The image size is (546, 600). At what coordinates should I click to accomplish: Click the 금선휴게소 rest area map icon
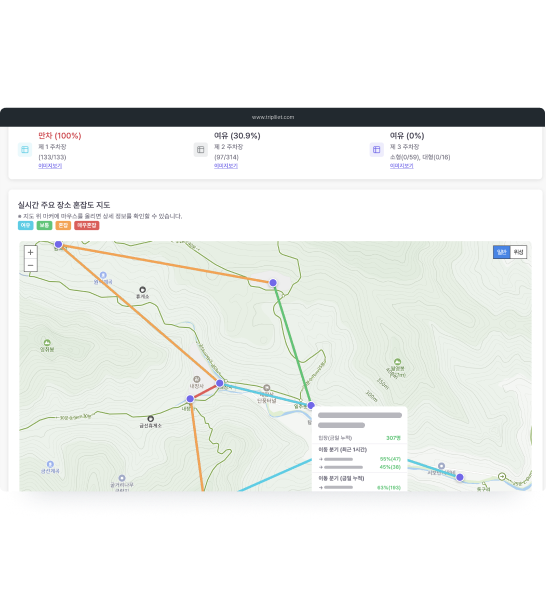click(150, 419)
